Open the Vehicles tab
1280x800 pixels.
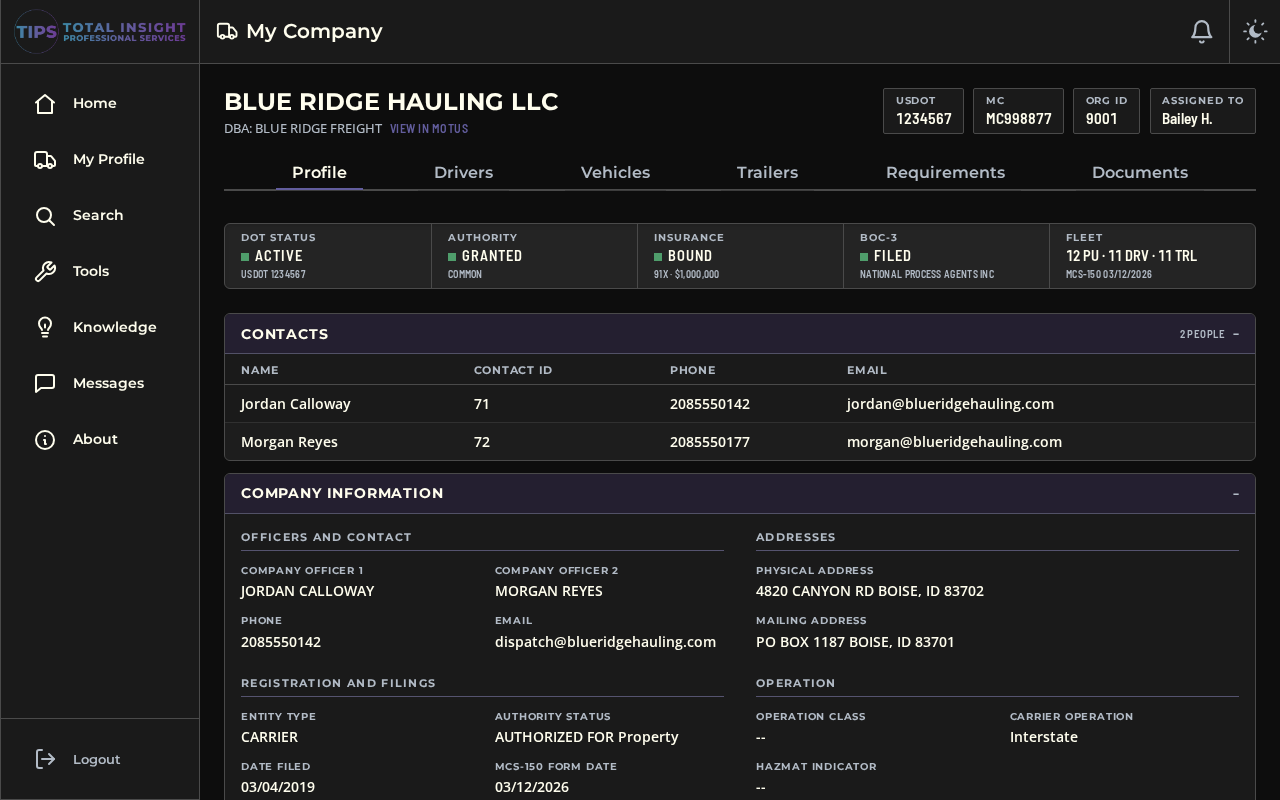pyautogui.click(x=615, y=172)
